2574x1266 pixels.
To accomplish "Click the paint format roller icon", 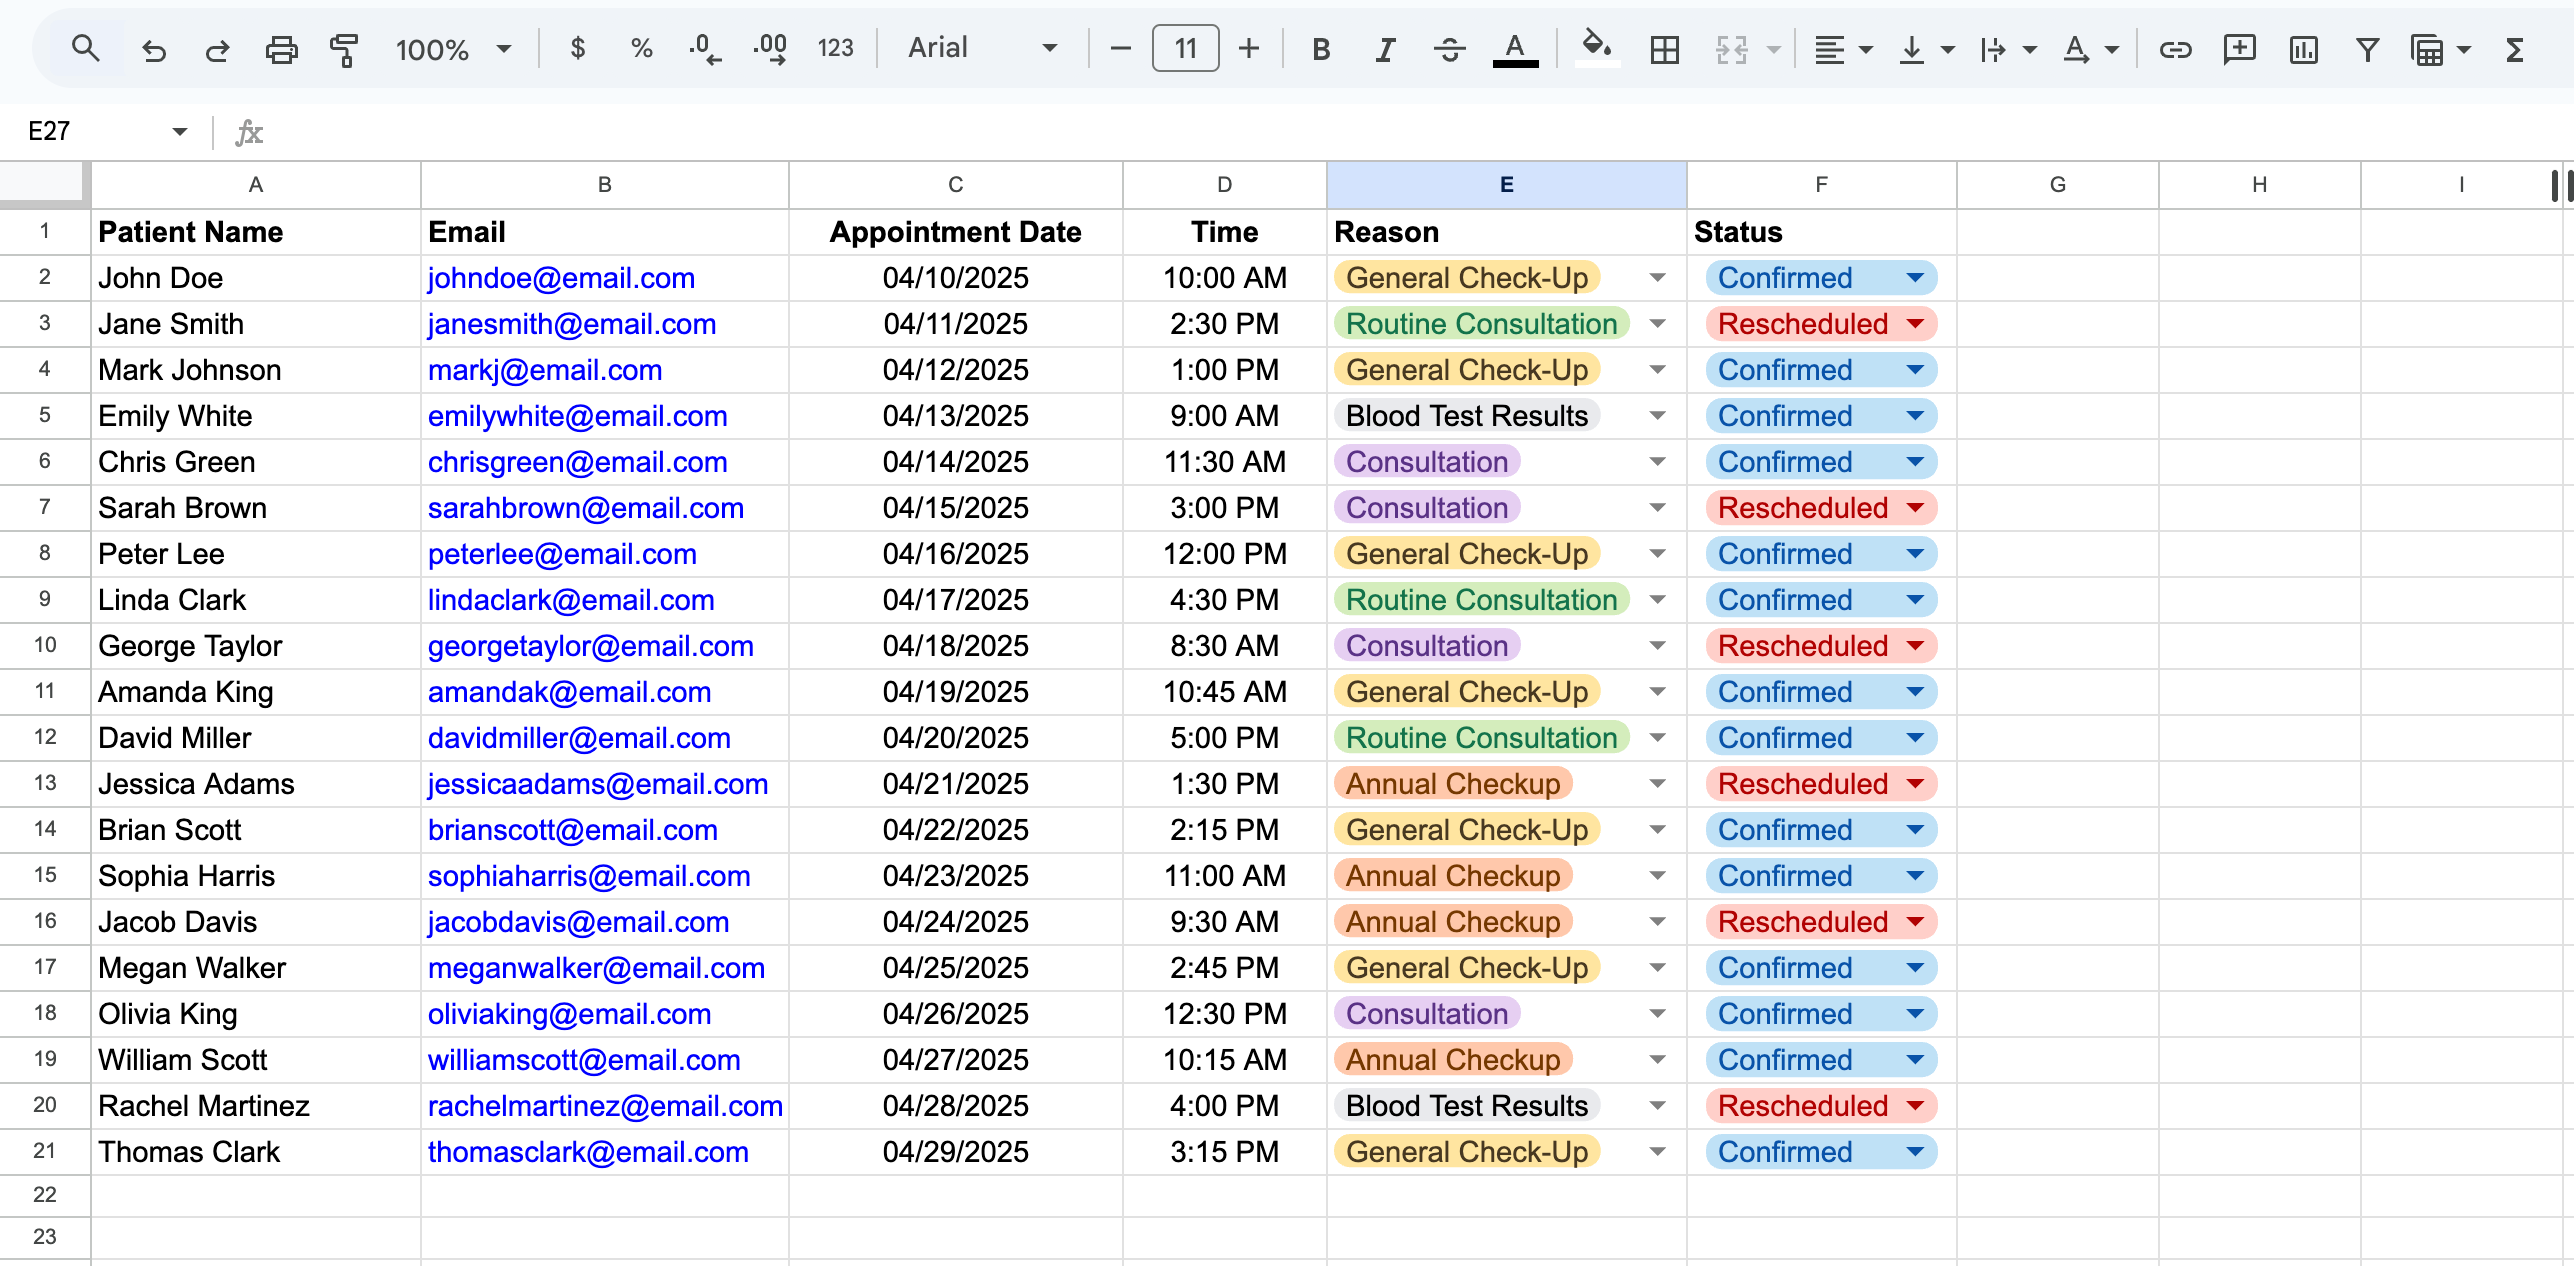I will [344, 49].
